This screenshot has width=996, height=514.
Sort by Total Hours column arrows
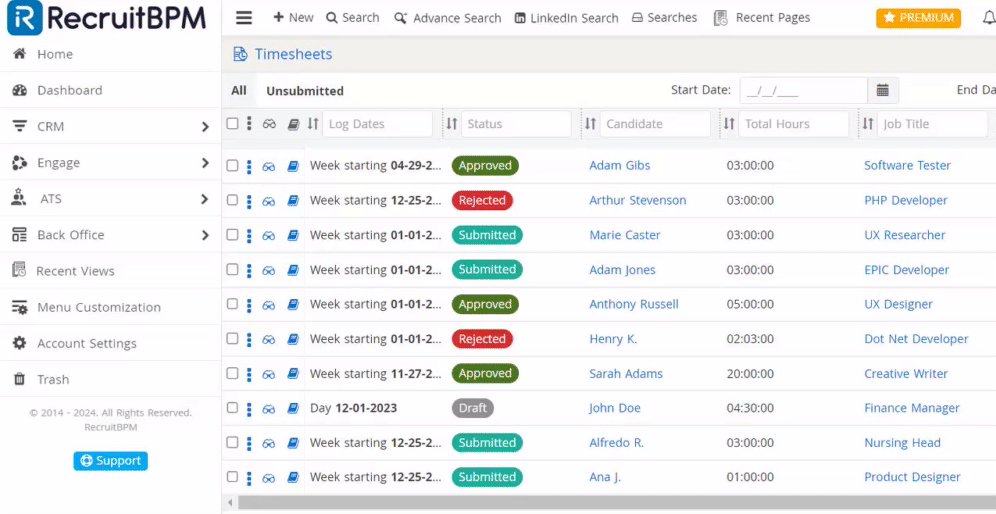point(729,124)
